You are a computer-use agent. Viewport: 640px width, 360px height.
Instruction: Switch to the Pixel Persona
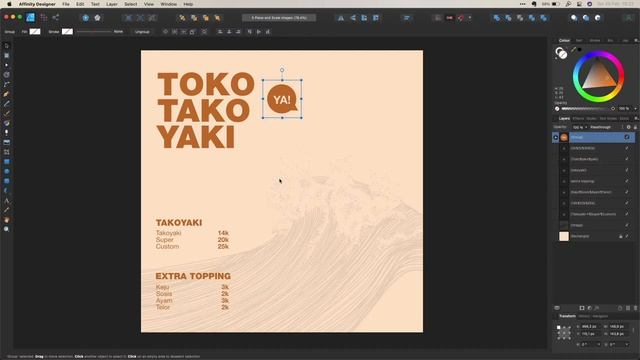pyautogui.click(x=44, y=18)
